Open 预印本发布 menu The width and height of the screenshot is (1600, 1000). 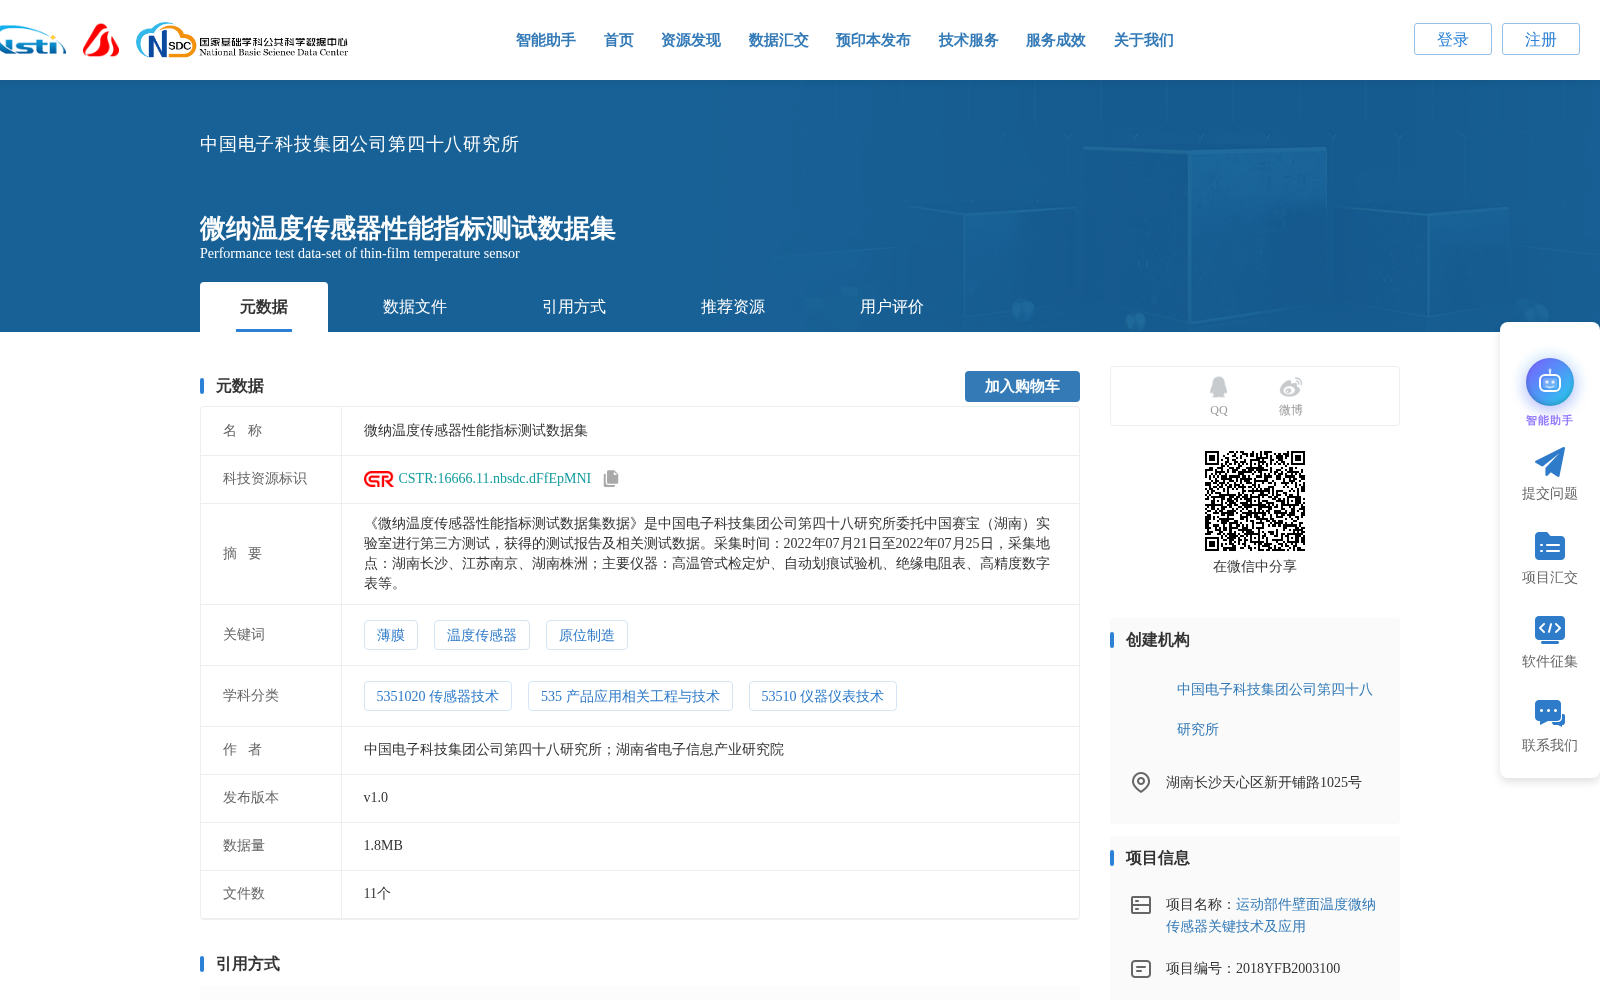[x=873, y=40]
